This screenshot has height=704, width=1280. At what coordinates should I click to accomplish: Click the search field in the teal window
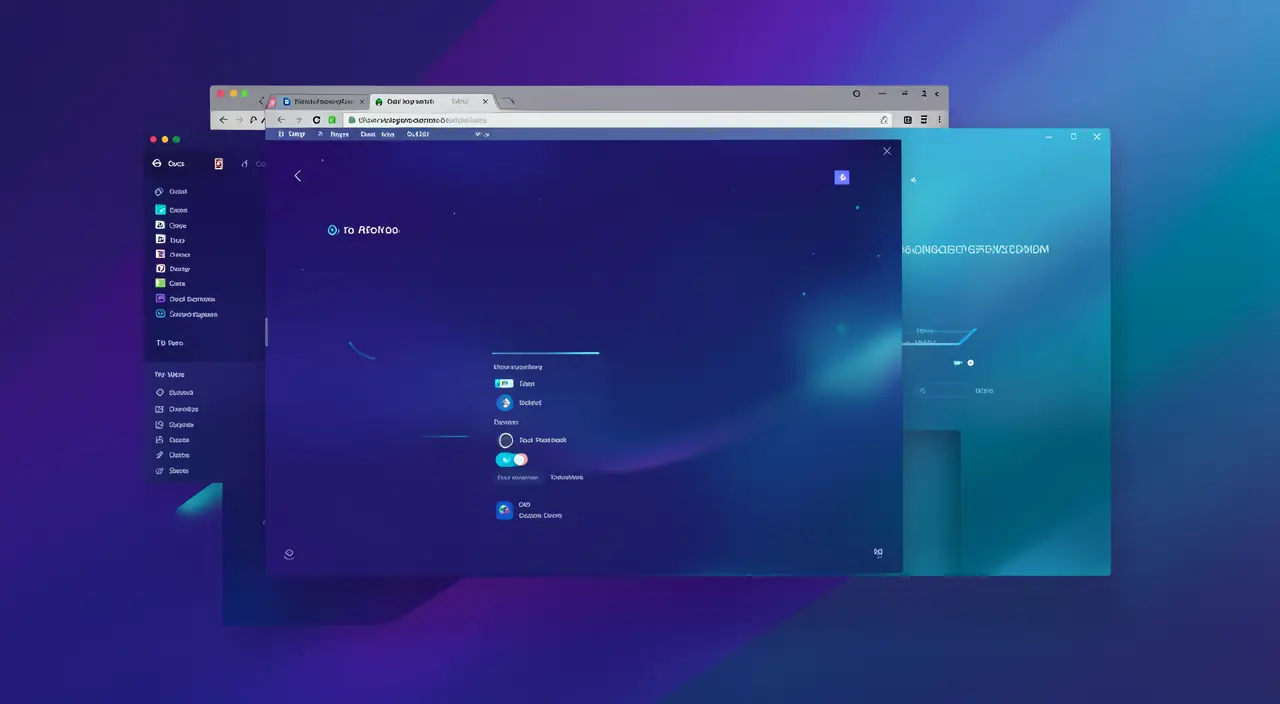pyautogui.click(x=945, y=391)
